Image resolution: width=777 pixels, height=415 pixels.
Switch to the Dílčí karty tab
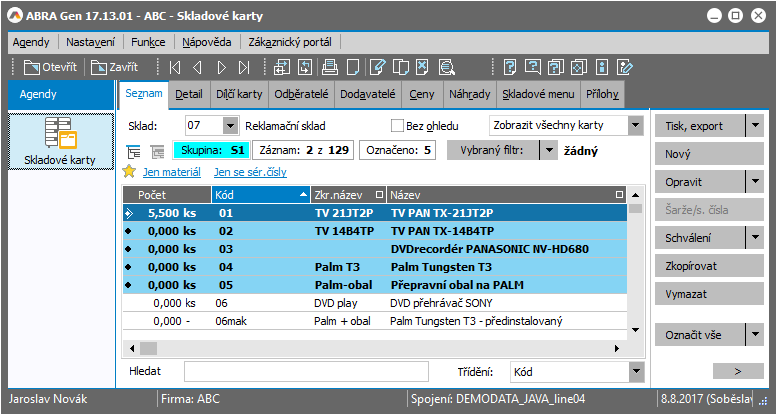click(239, 95)
